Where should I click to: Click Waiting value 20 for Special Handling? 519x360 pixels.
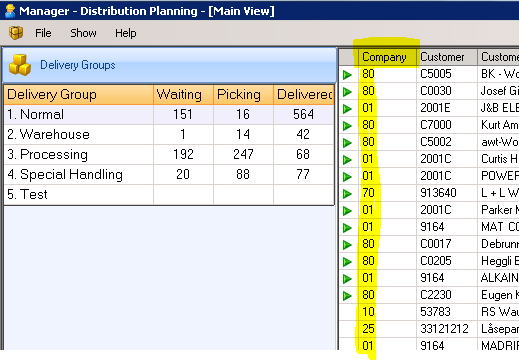(183, 174)
